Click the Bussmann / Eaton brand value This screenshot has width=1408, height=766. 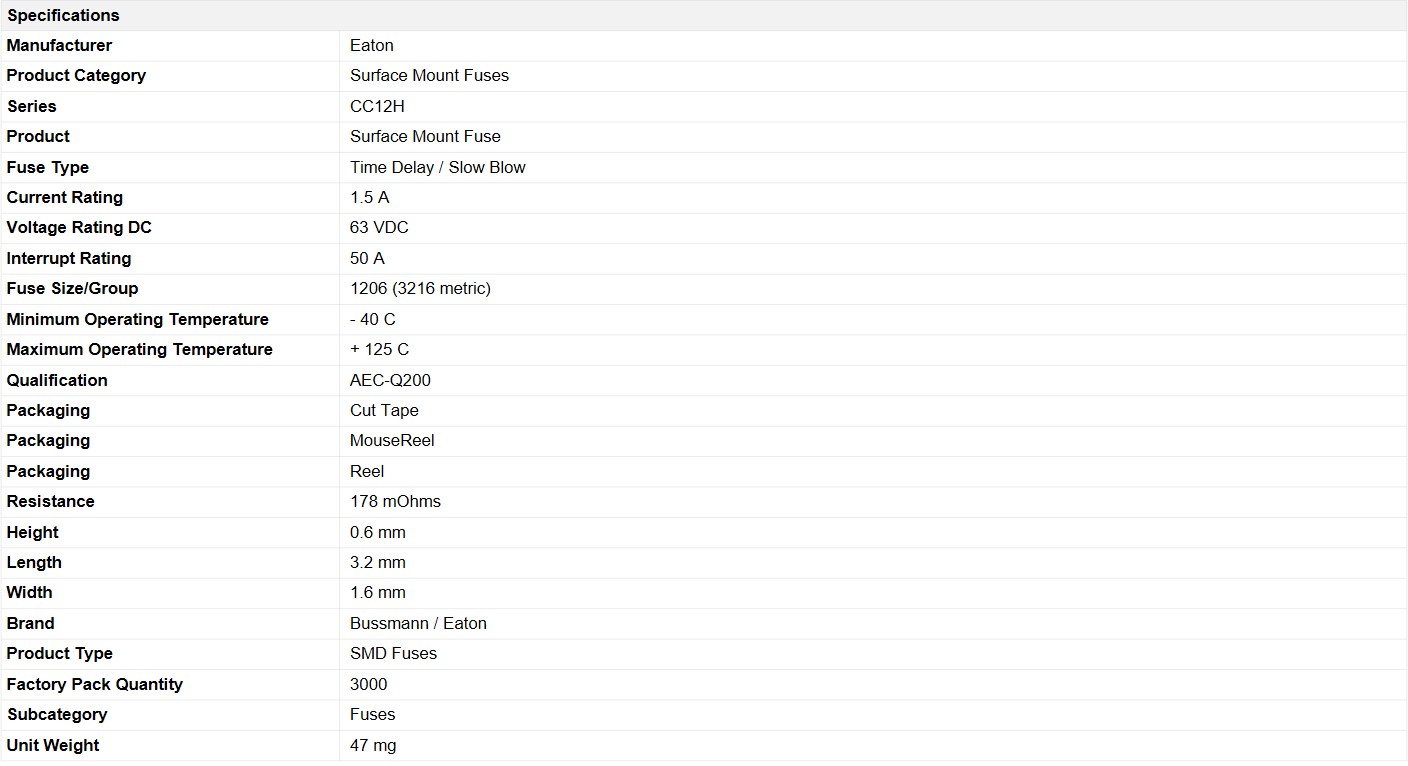418,623
